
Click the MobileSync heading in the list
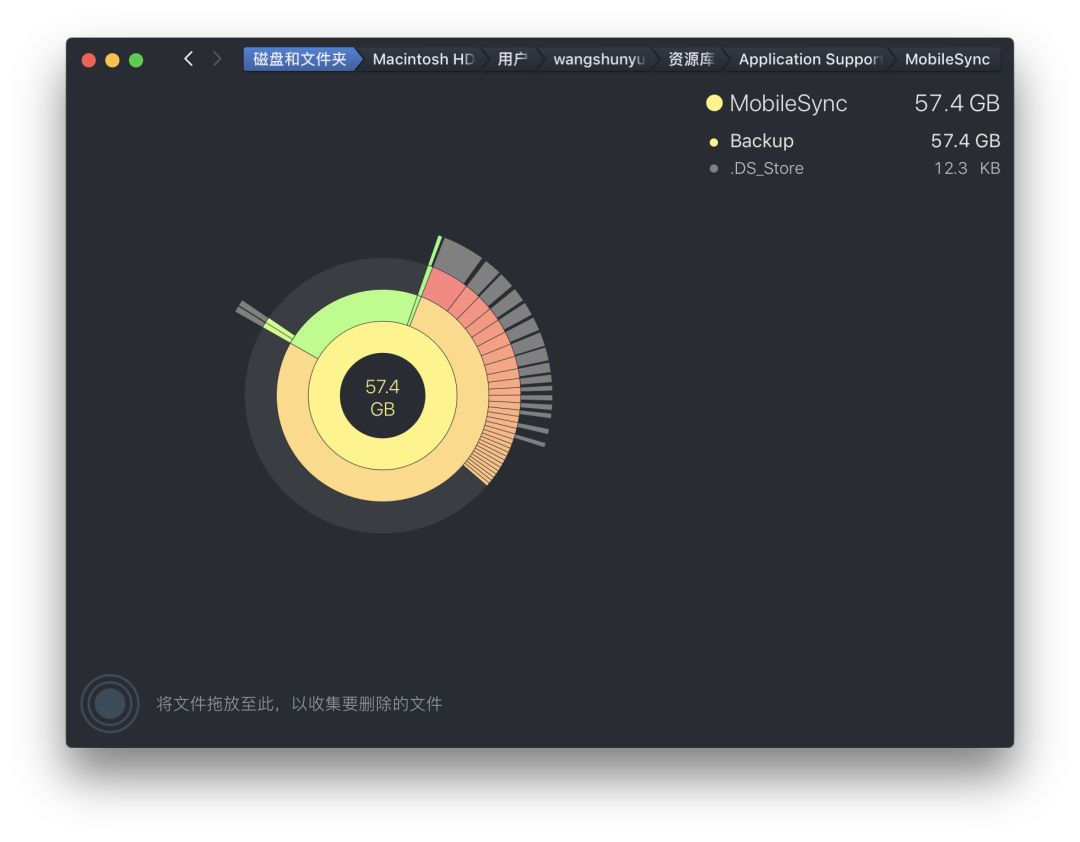coord(788,103)
